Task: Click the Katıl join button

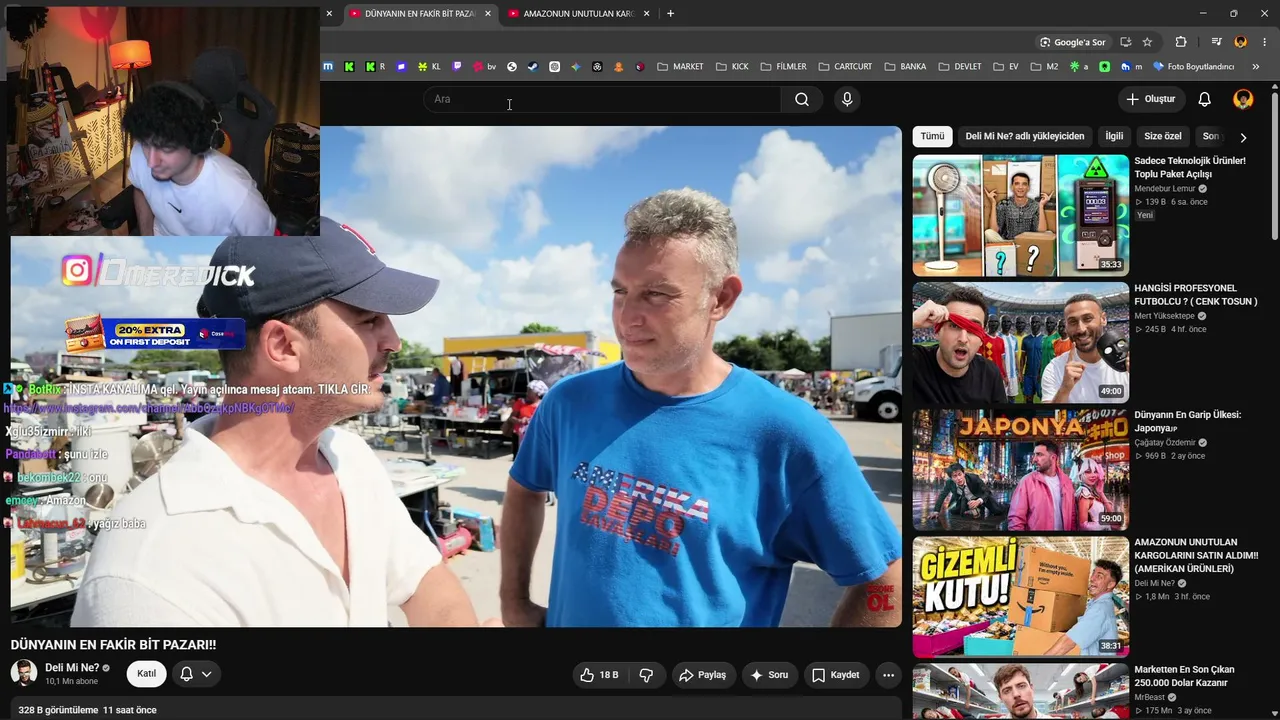Action: 147,674
